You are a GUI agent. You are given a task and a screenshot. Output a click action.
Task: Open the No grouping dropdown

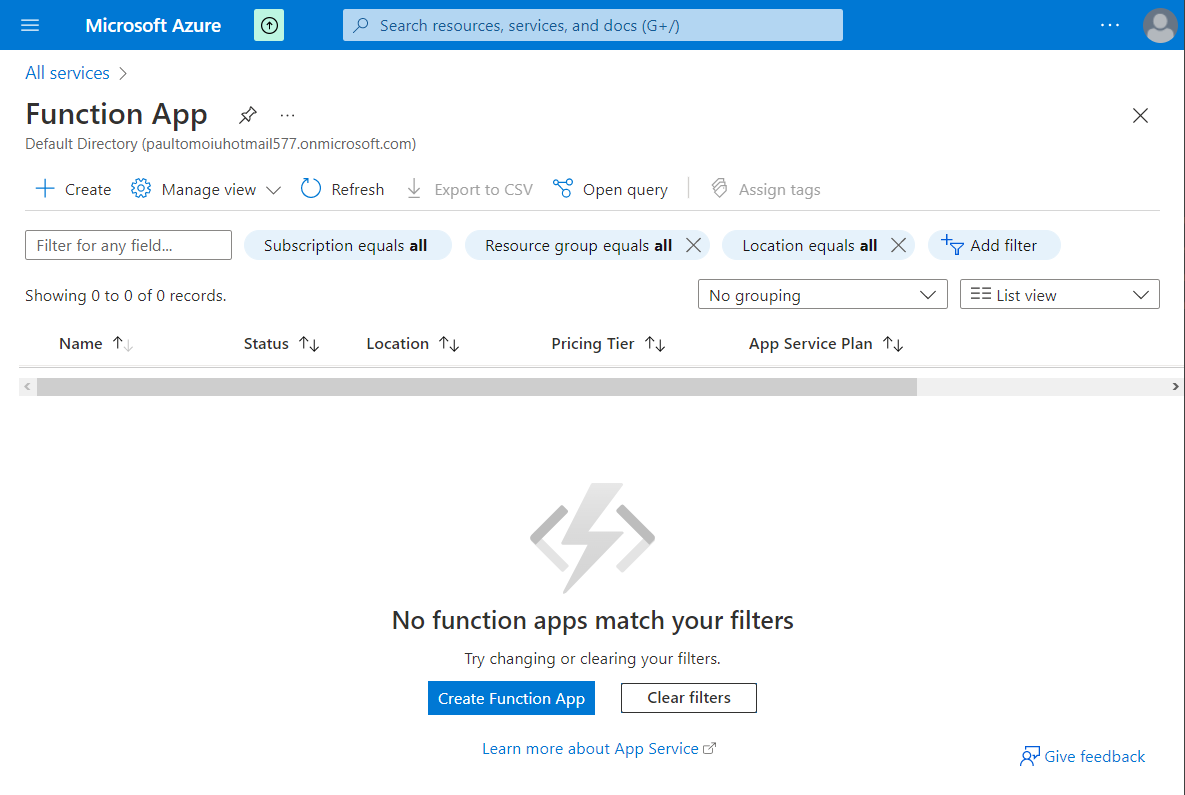[x=822, y=295]
